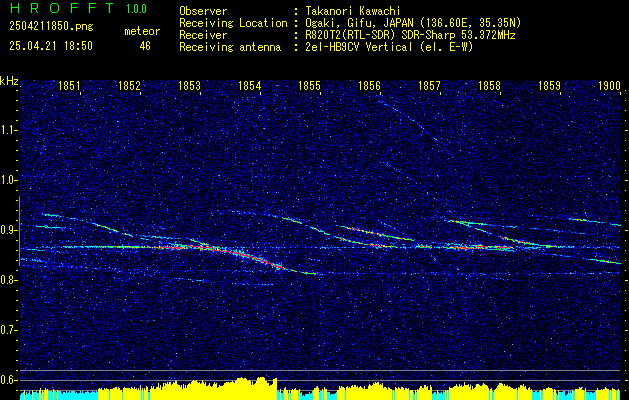Click the filename 2504211850.png

(51, 27)
